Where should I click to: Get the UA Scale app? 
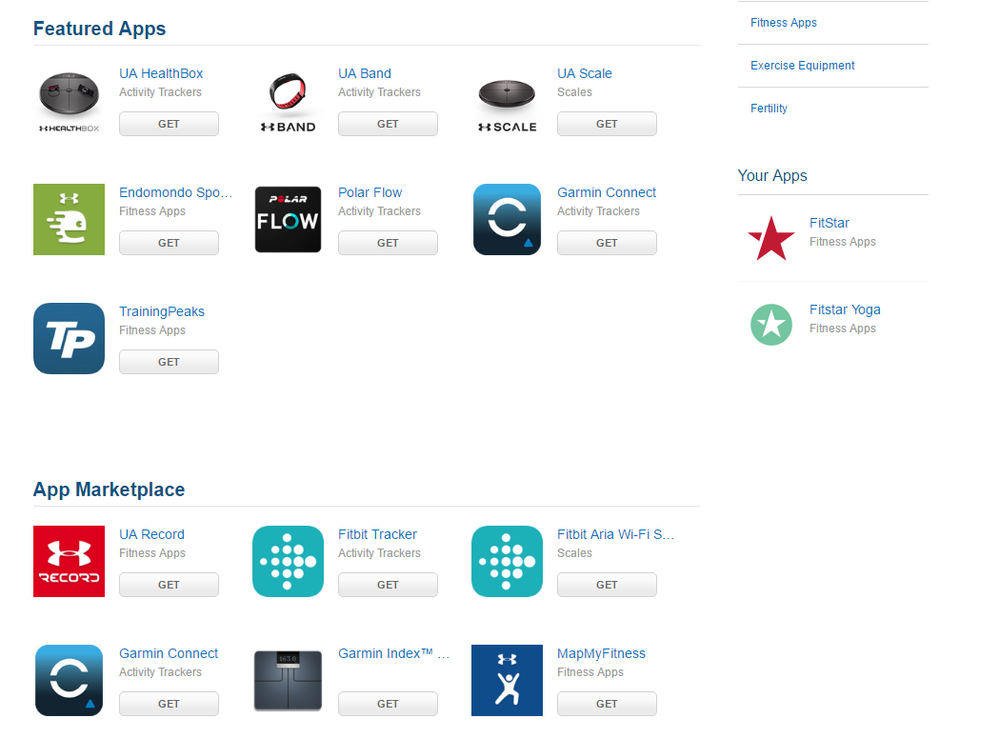(607, 124)
